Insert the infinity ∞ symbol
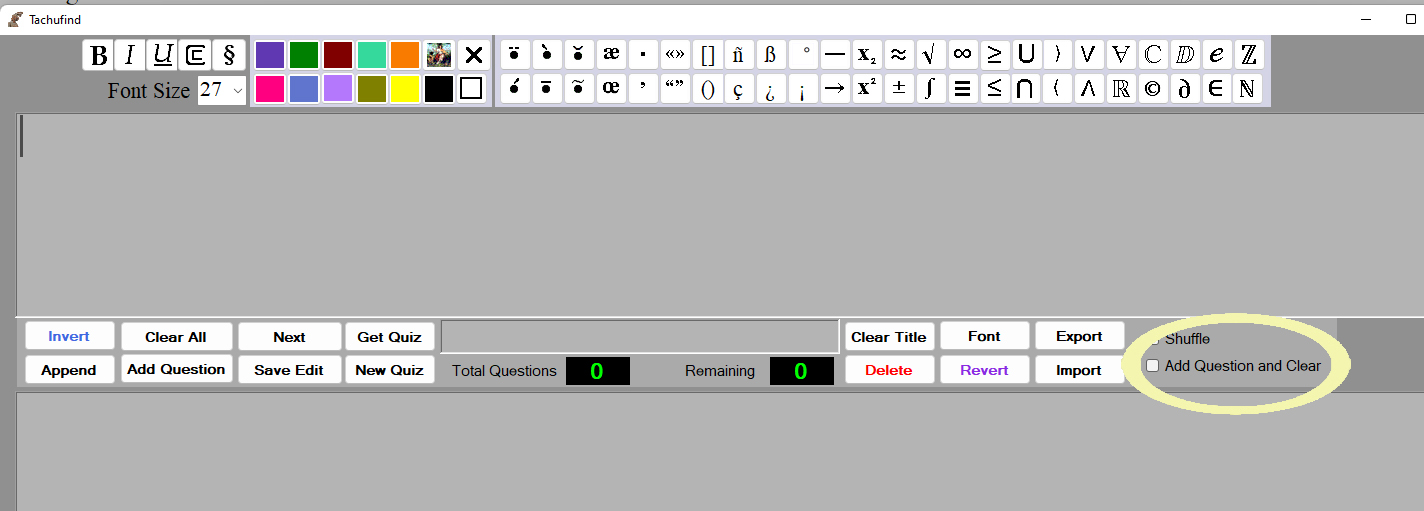 [x=962, y=54]
